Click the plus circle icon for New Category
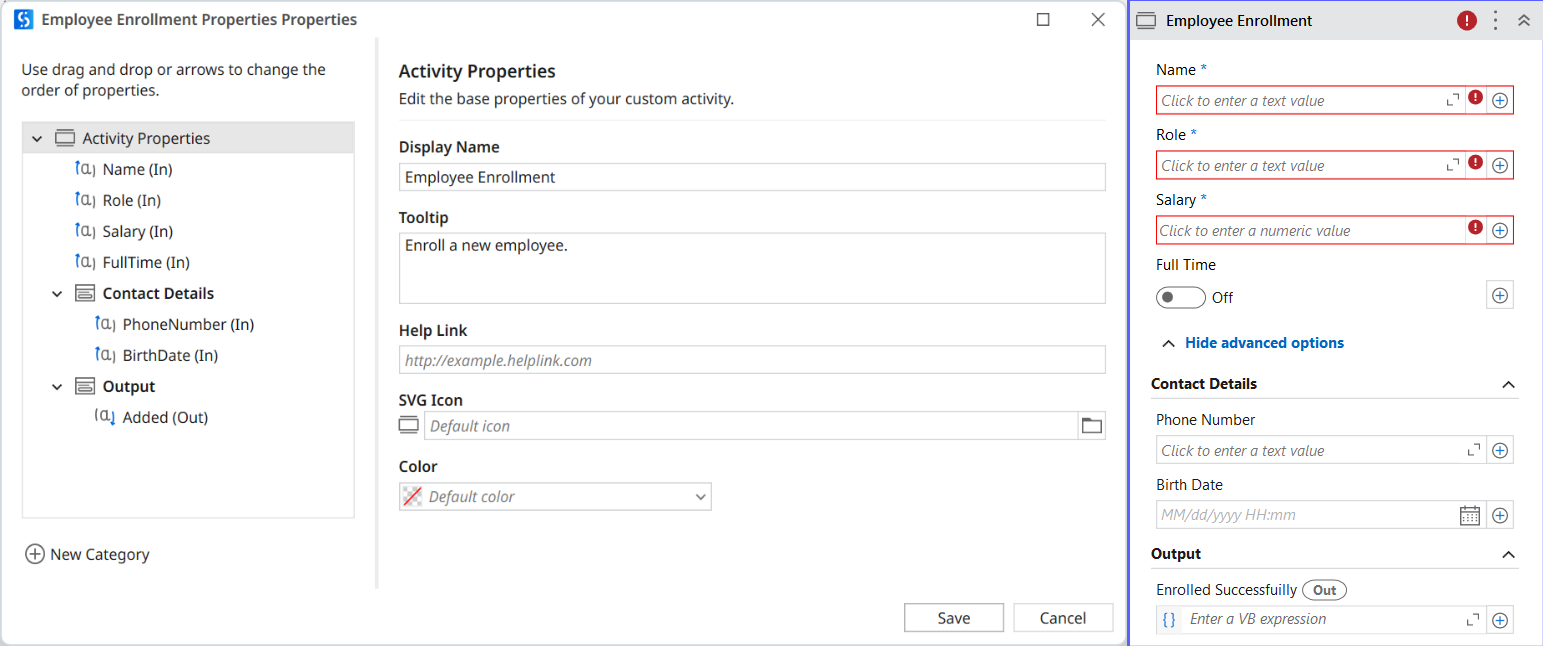Viewport: 1543px width, 646px height. pyautogui.click(x=35, y=554)
